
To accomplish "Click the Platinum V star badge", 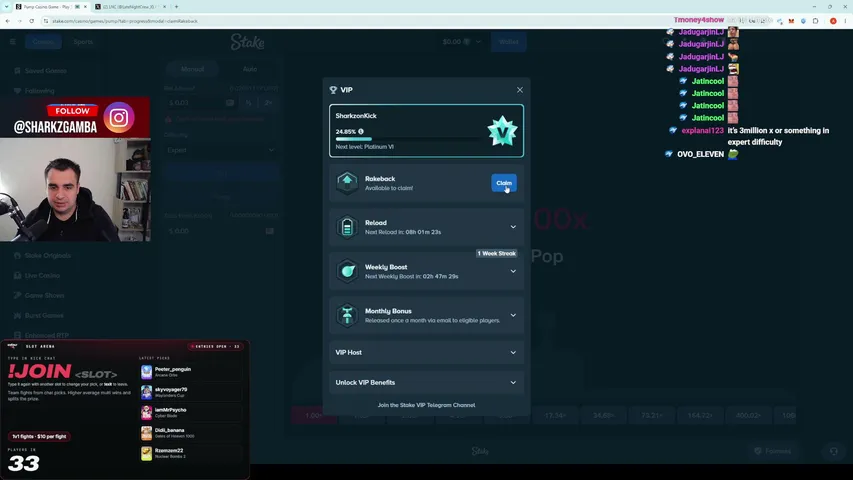I will (x=502, y=131).
